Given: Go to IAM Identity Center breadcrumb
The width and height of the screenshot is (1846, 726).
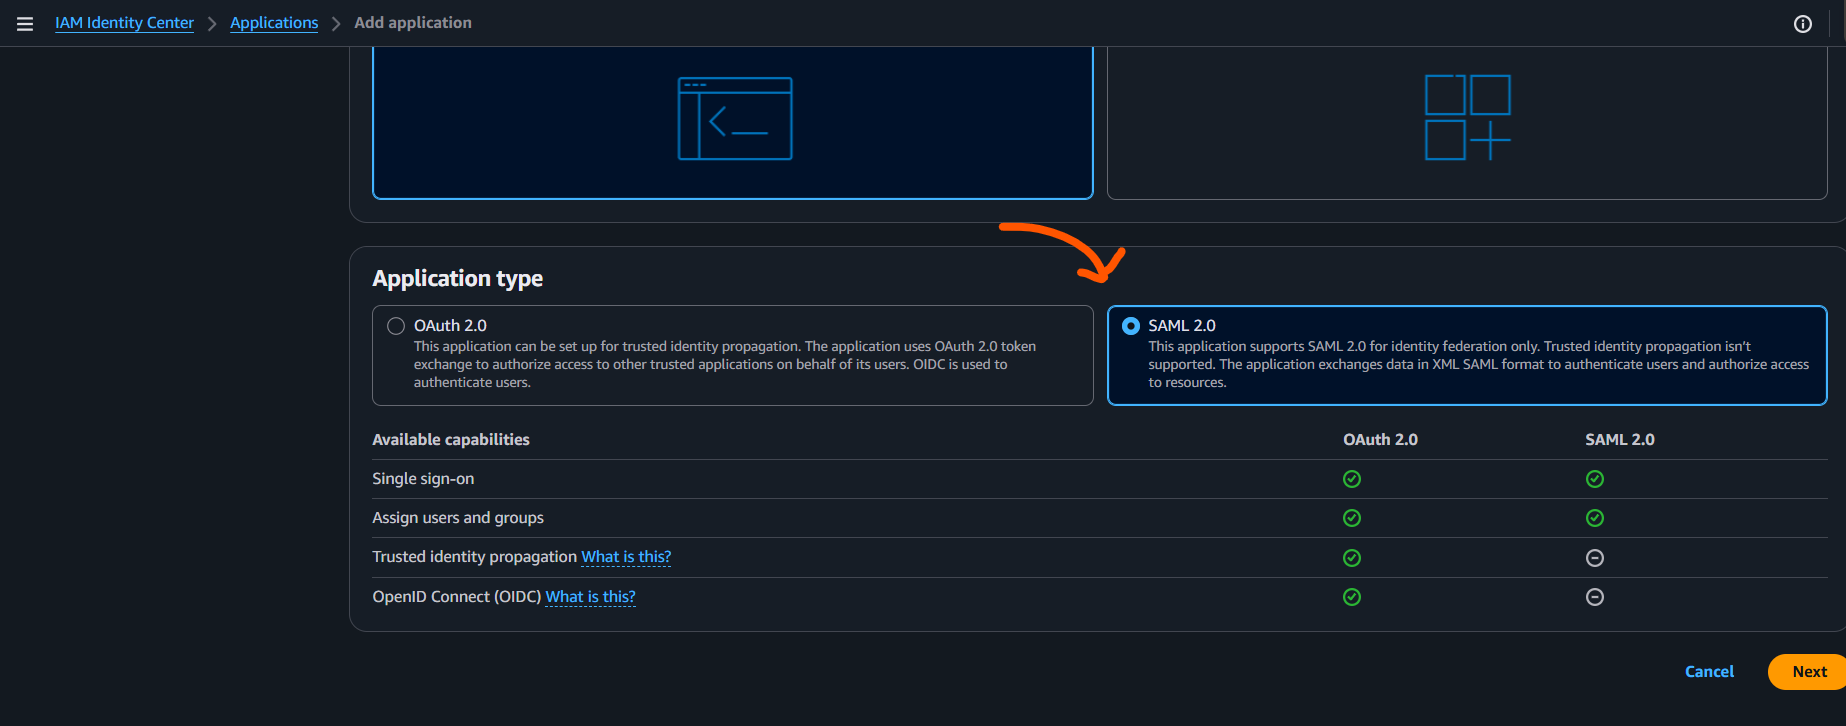Looking at the screenshot, I should (x=124, y=23).
